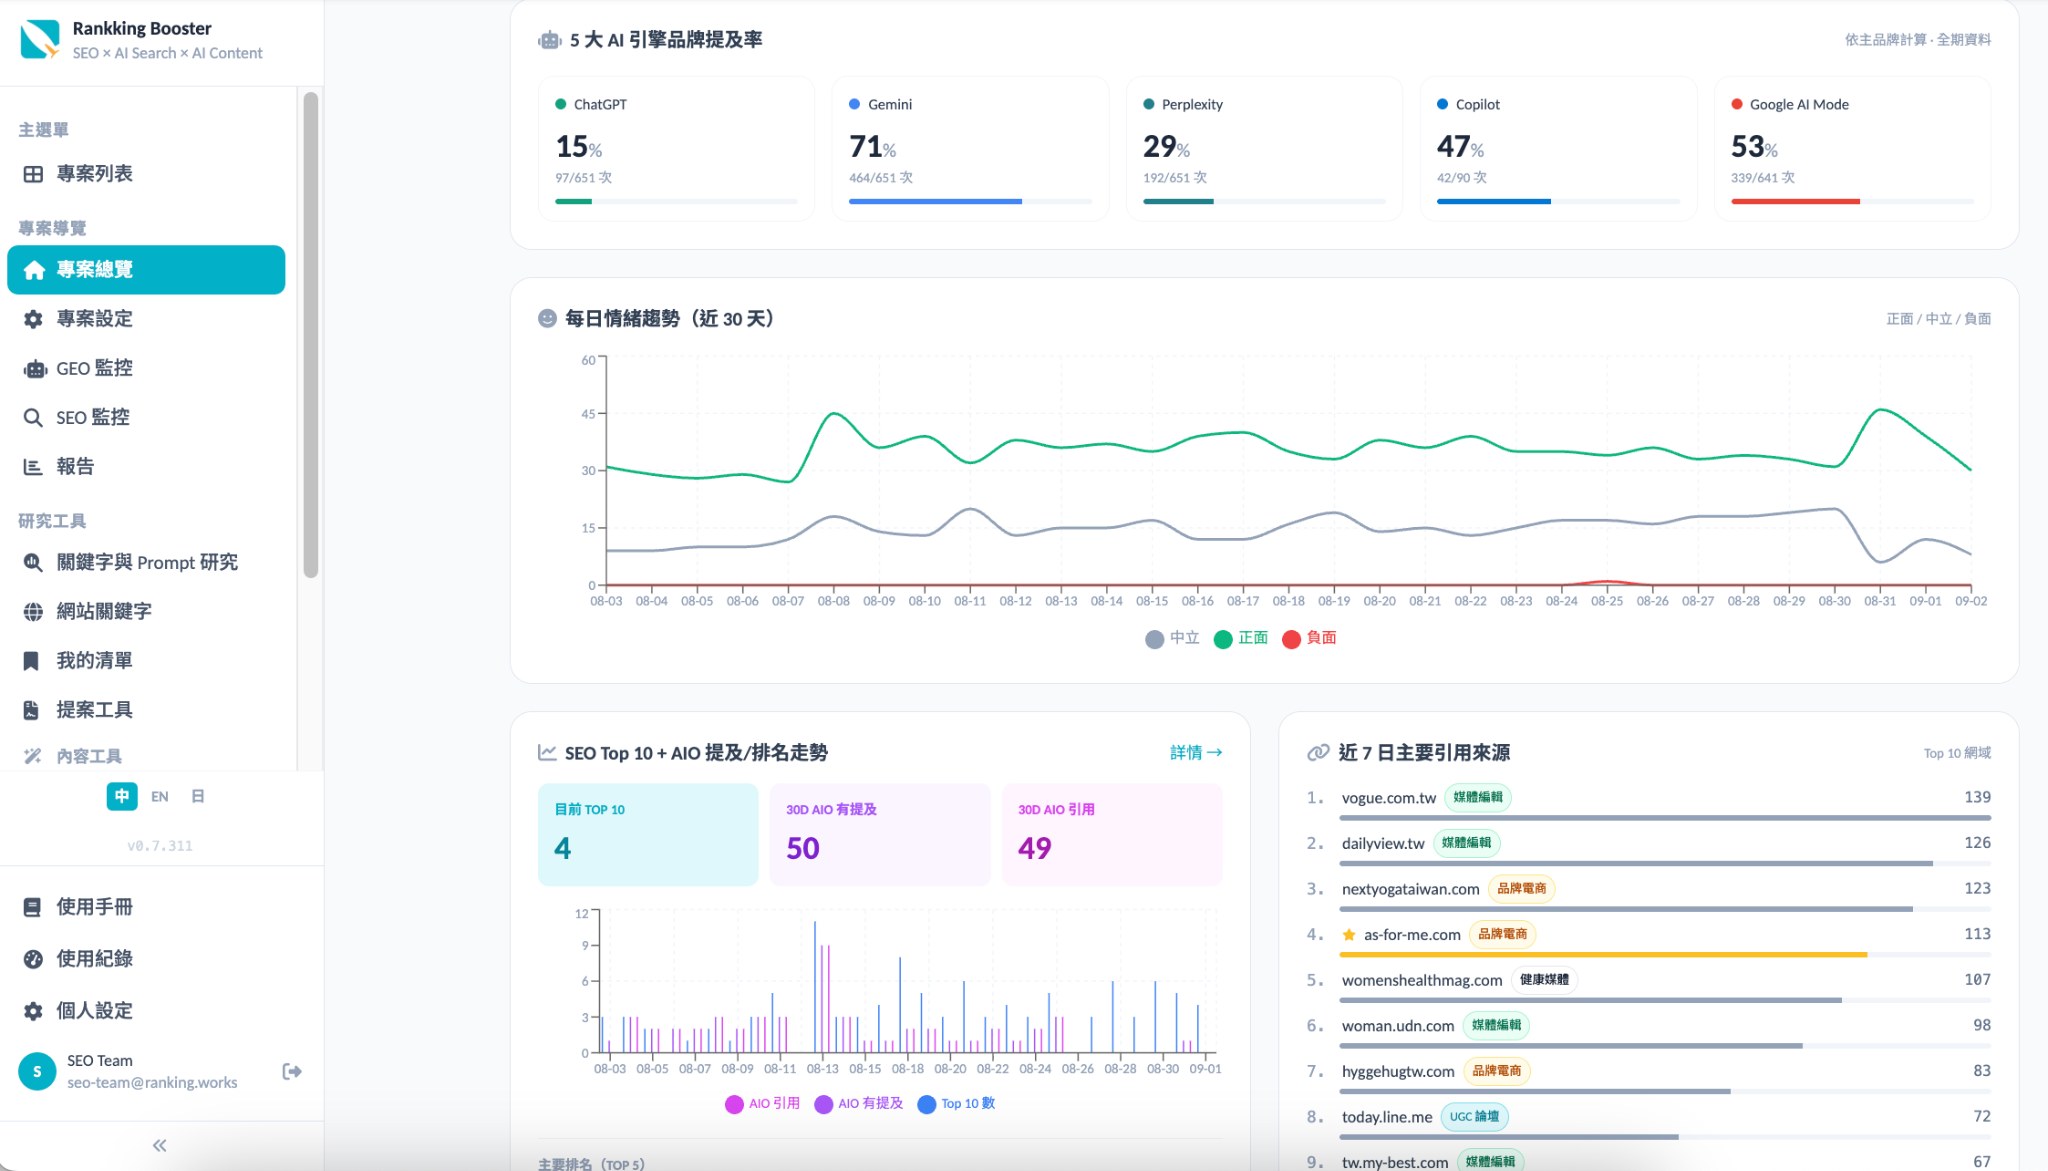
Task: Go to SEO 監控 menu item
Action: point(146,418)
